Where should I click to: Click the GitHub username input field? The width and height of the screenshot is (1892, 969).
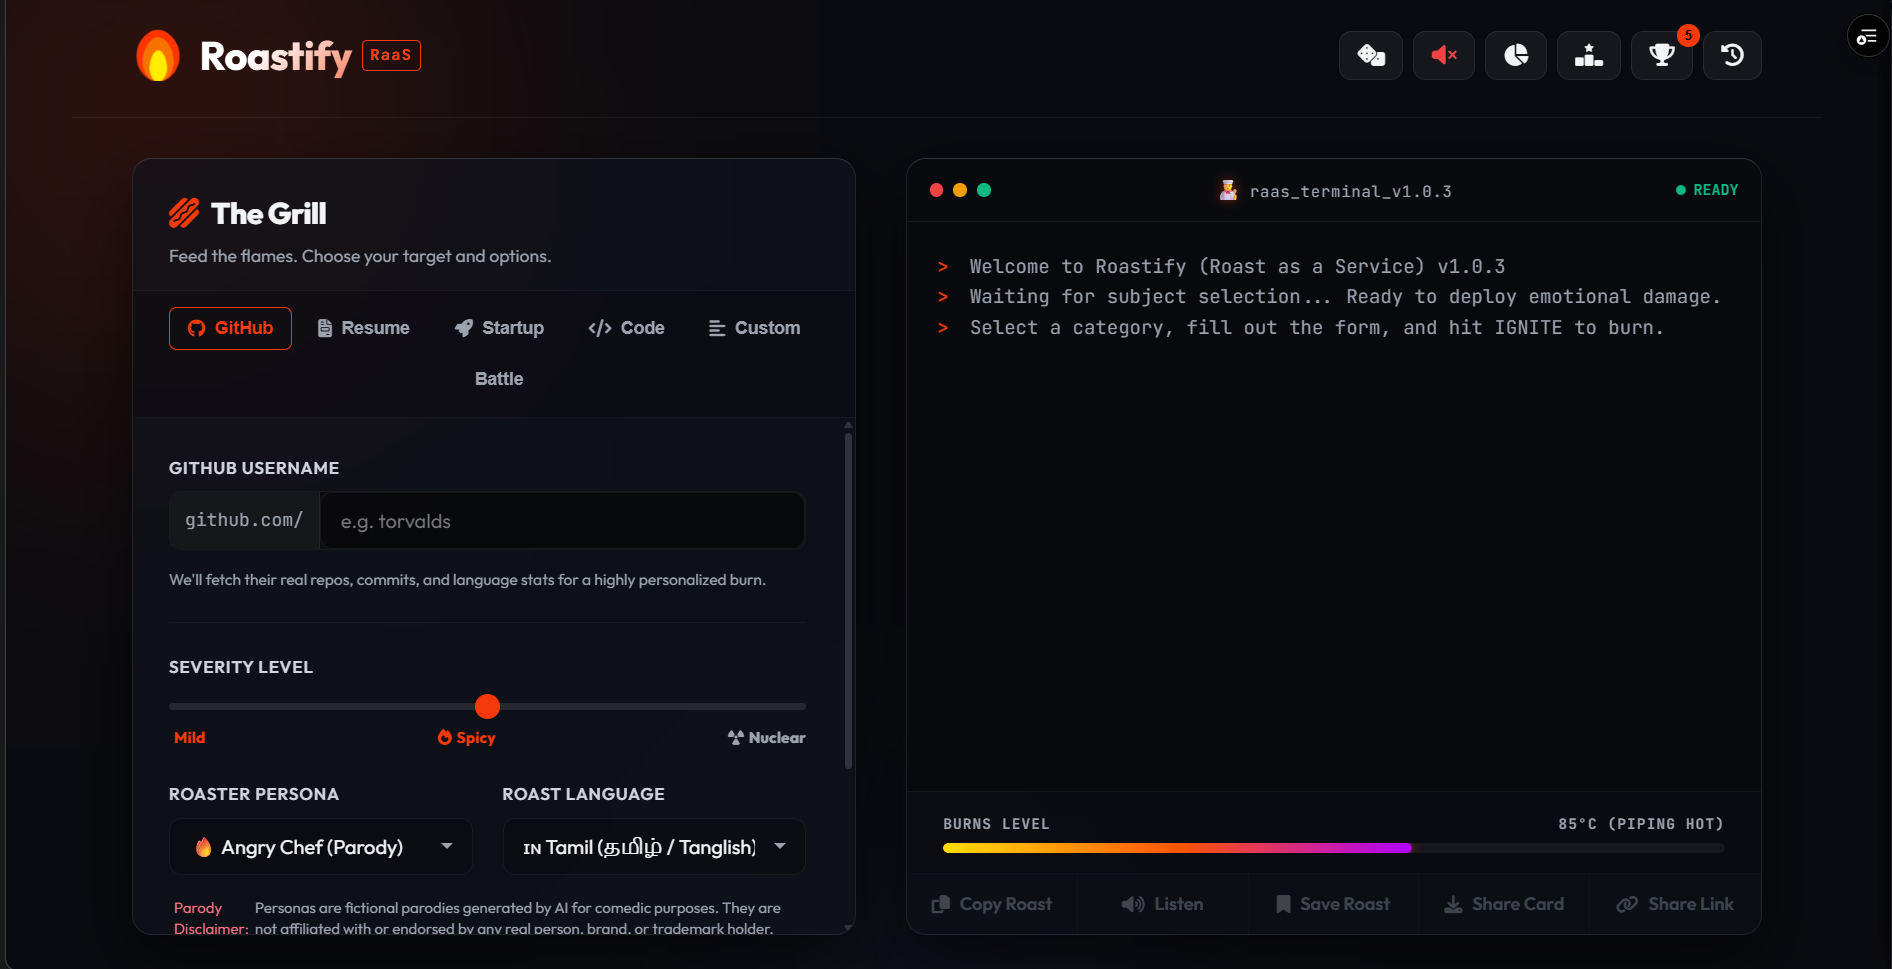[x=562, y=521]
